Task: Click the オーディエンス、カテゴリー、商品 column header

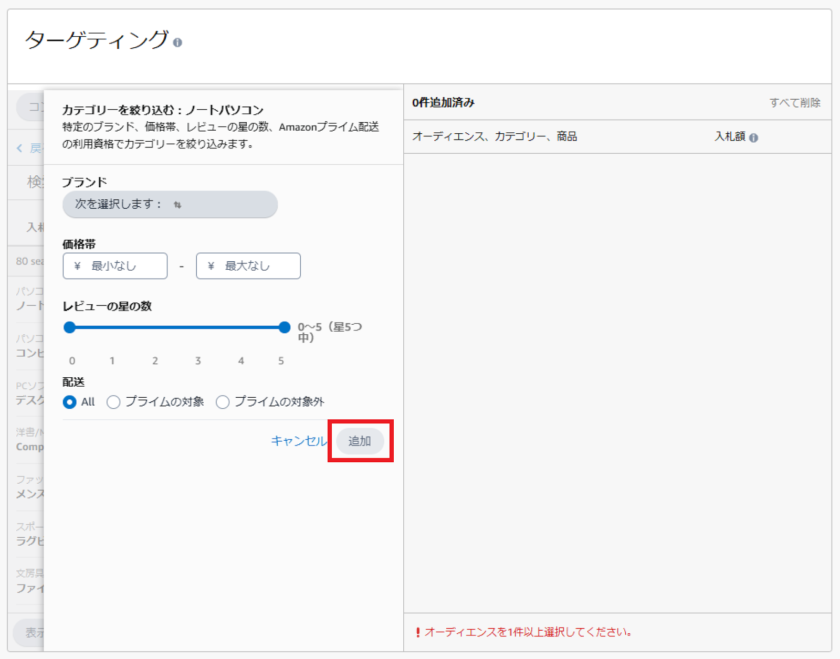Action: click(494, 137)
